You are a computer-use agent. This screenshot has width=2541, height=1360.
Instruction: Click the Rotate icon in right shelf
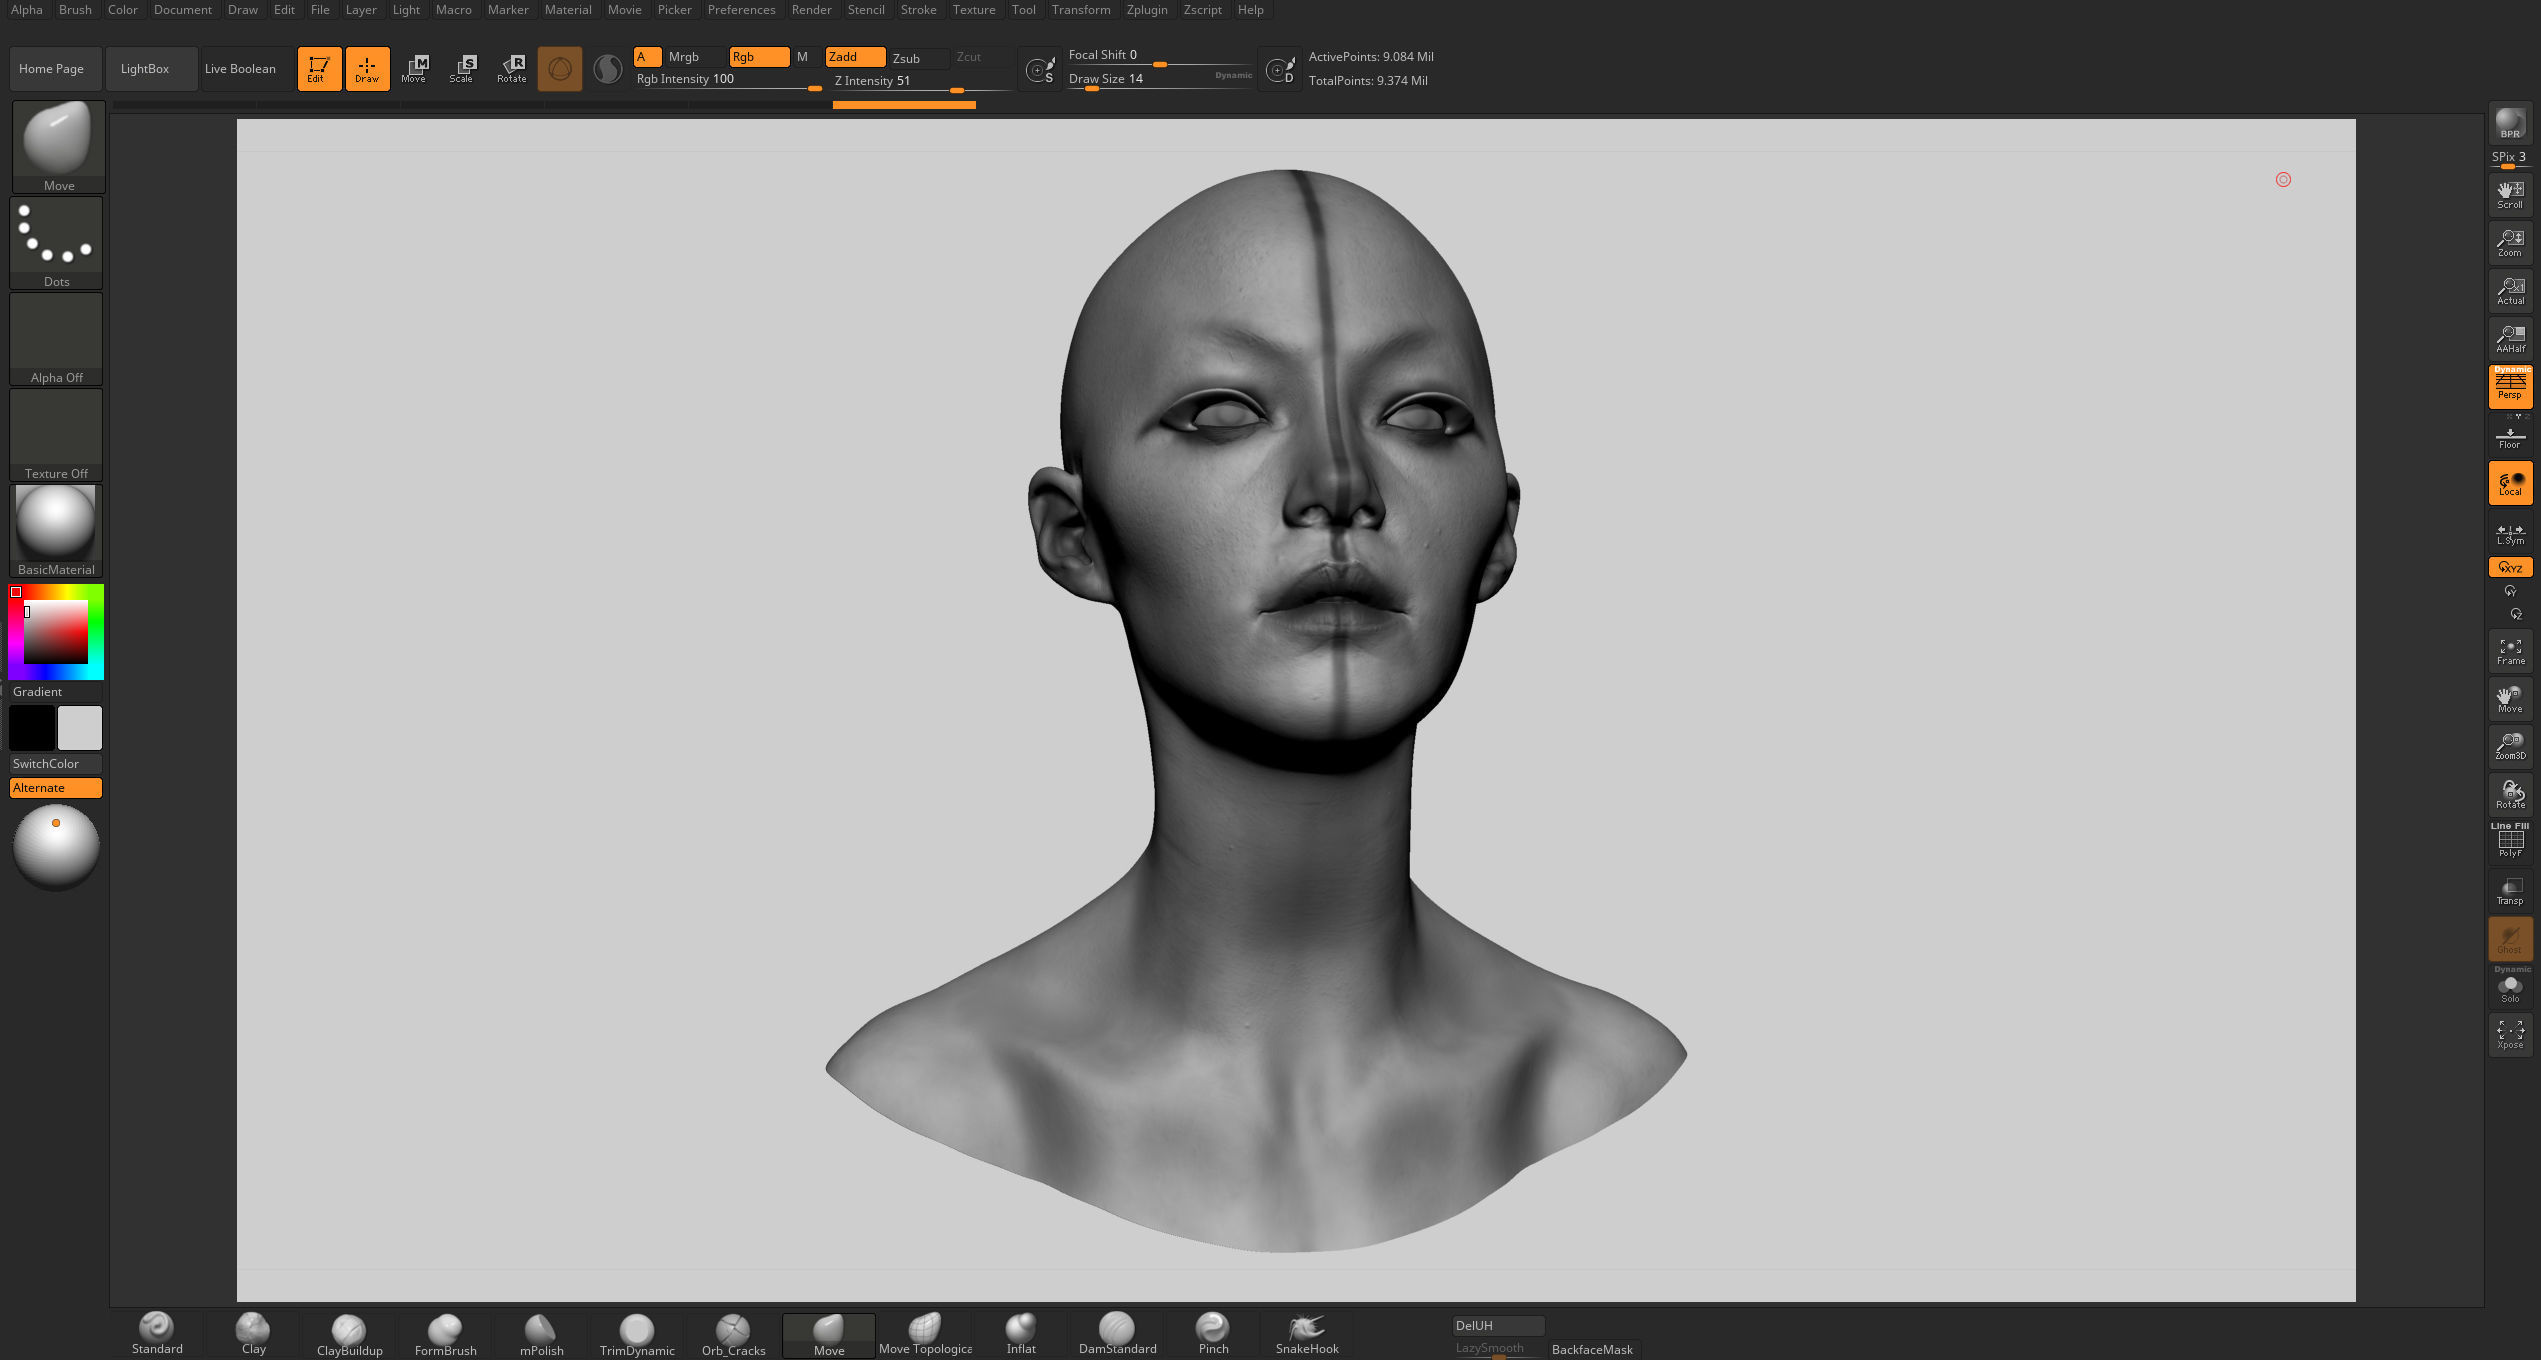click(x=2510, y=794)
